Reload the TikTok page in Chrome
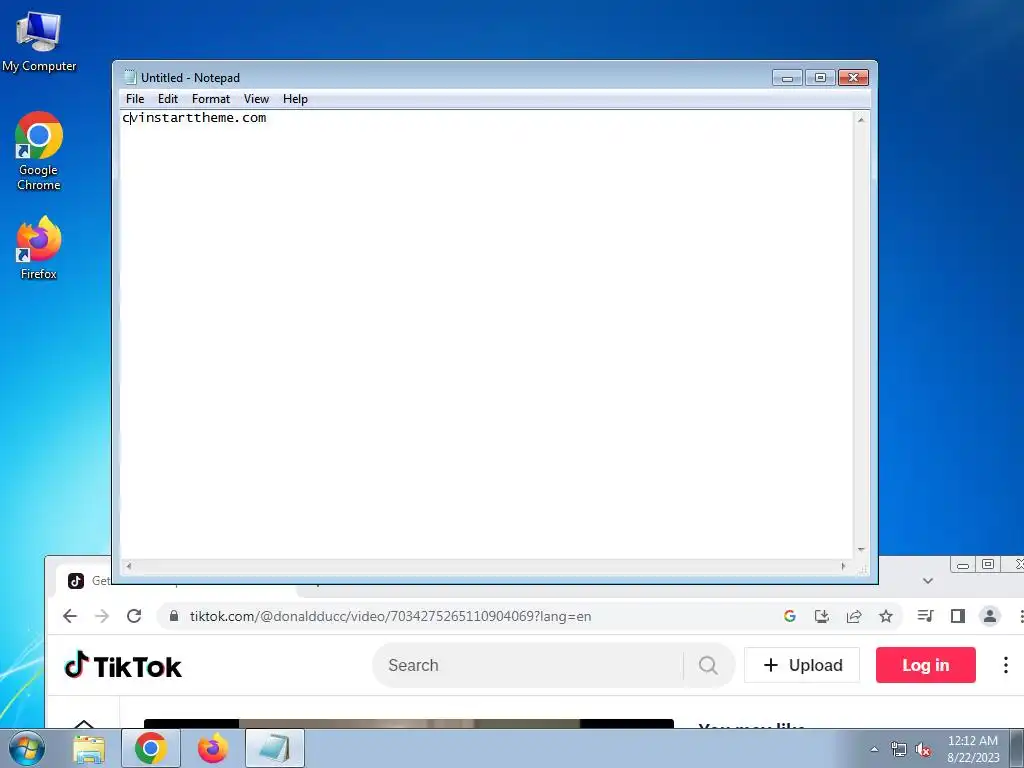The image size is (1024, 768). click(134, 616)
